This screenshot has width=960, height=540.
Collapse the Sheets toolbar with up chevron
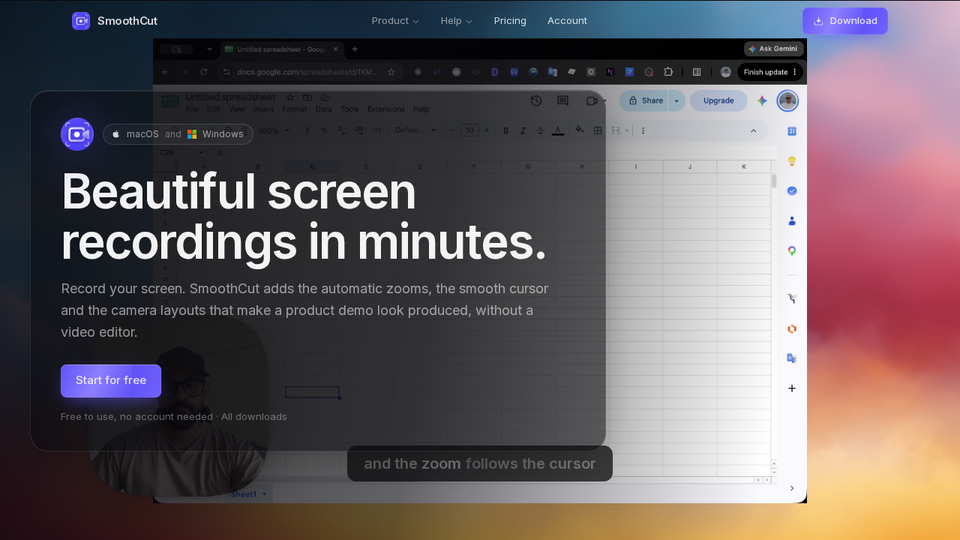pos(753,130)
